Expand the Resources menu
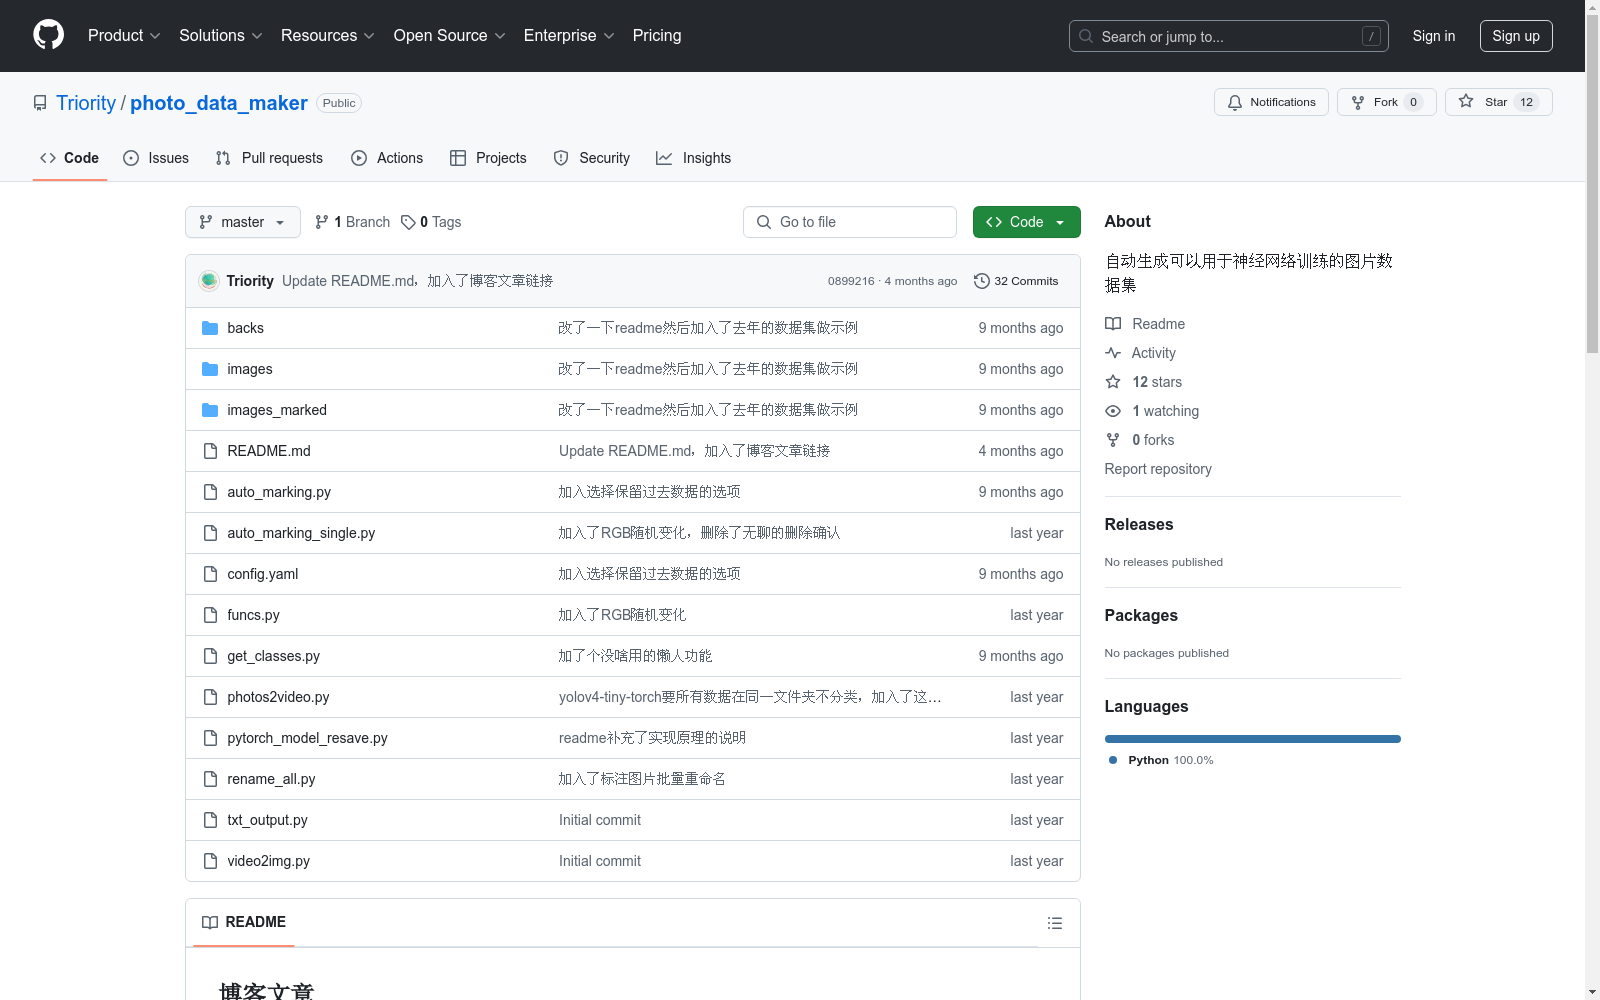This screenshot has height=1000, width=1600. point(328,36)
